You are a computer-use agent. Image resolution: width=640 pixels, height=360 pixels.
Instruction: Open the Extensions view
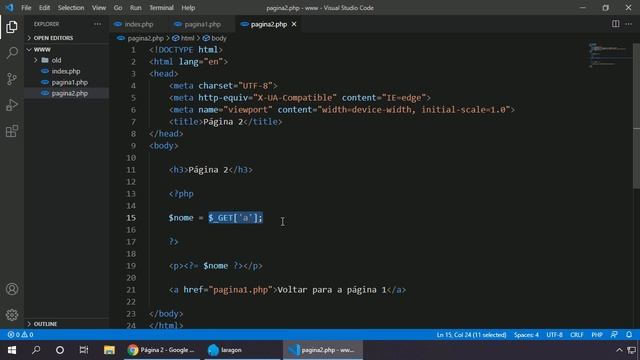pos(12,131)
